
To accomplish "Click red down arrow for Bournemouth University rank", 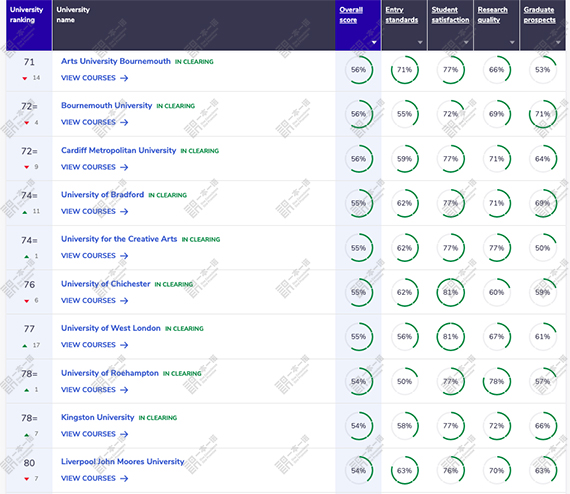I will coord(26,123).
